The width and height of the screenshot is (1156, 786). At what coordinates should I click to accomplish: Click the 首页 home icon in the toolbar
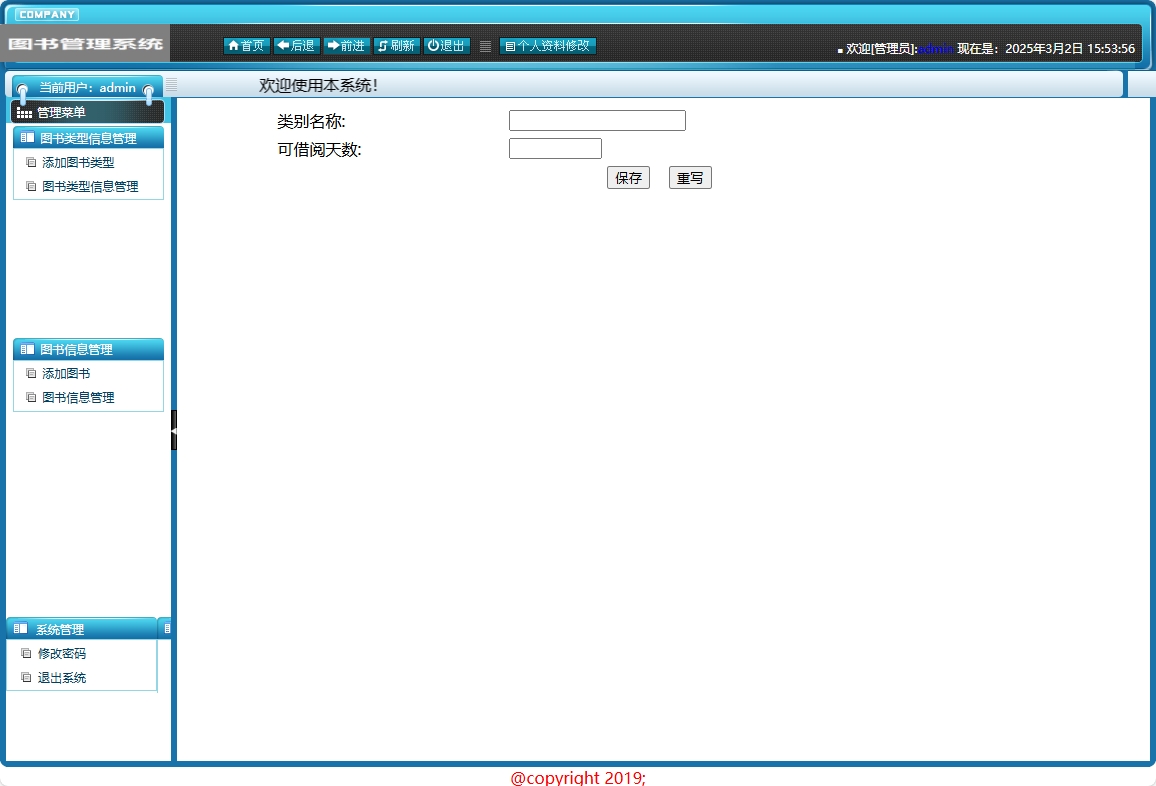233,45
